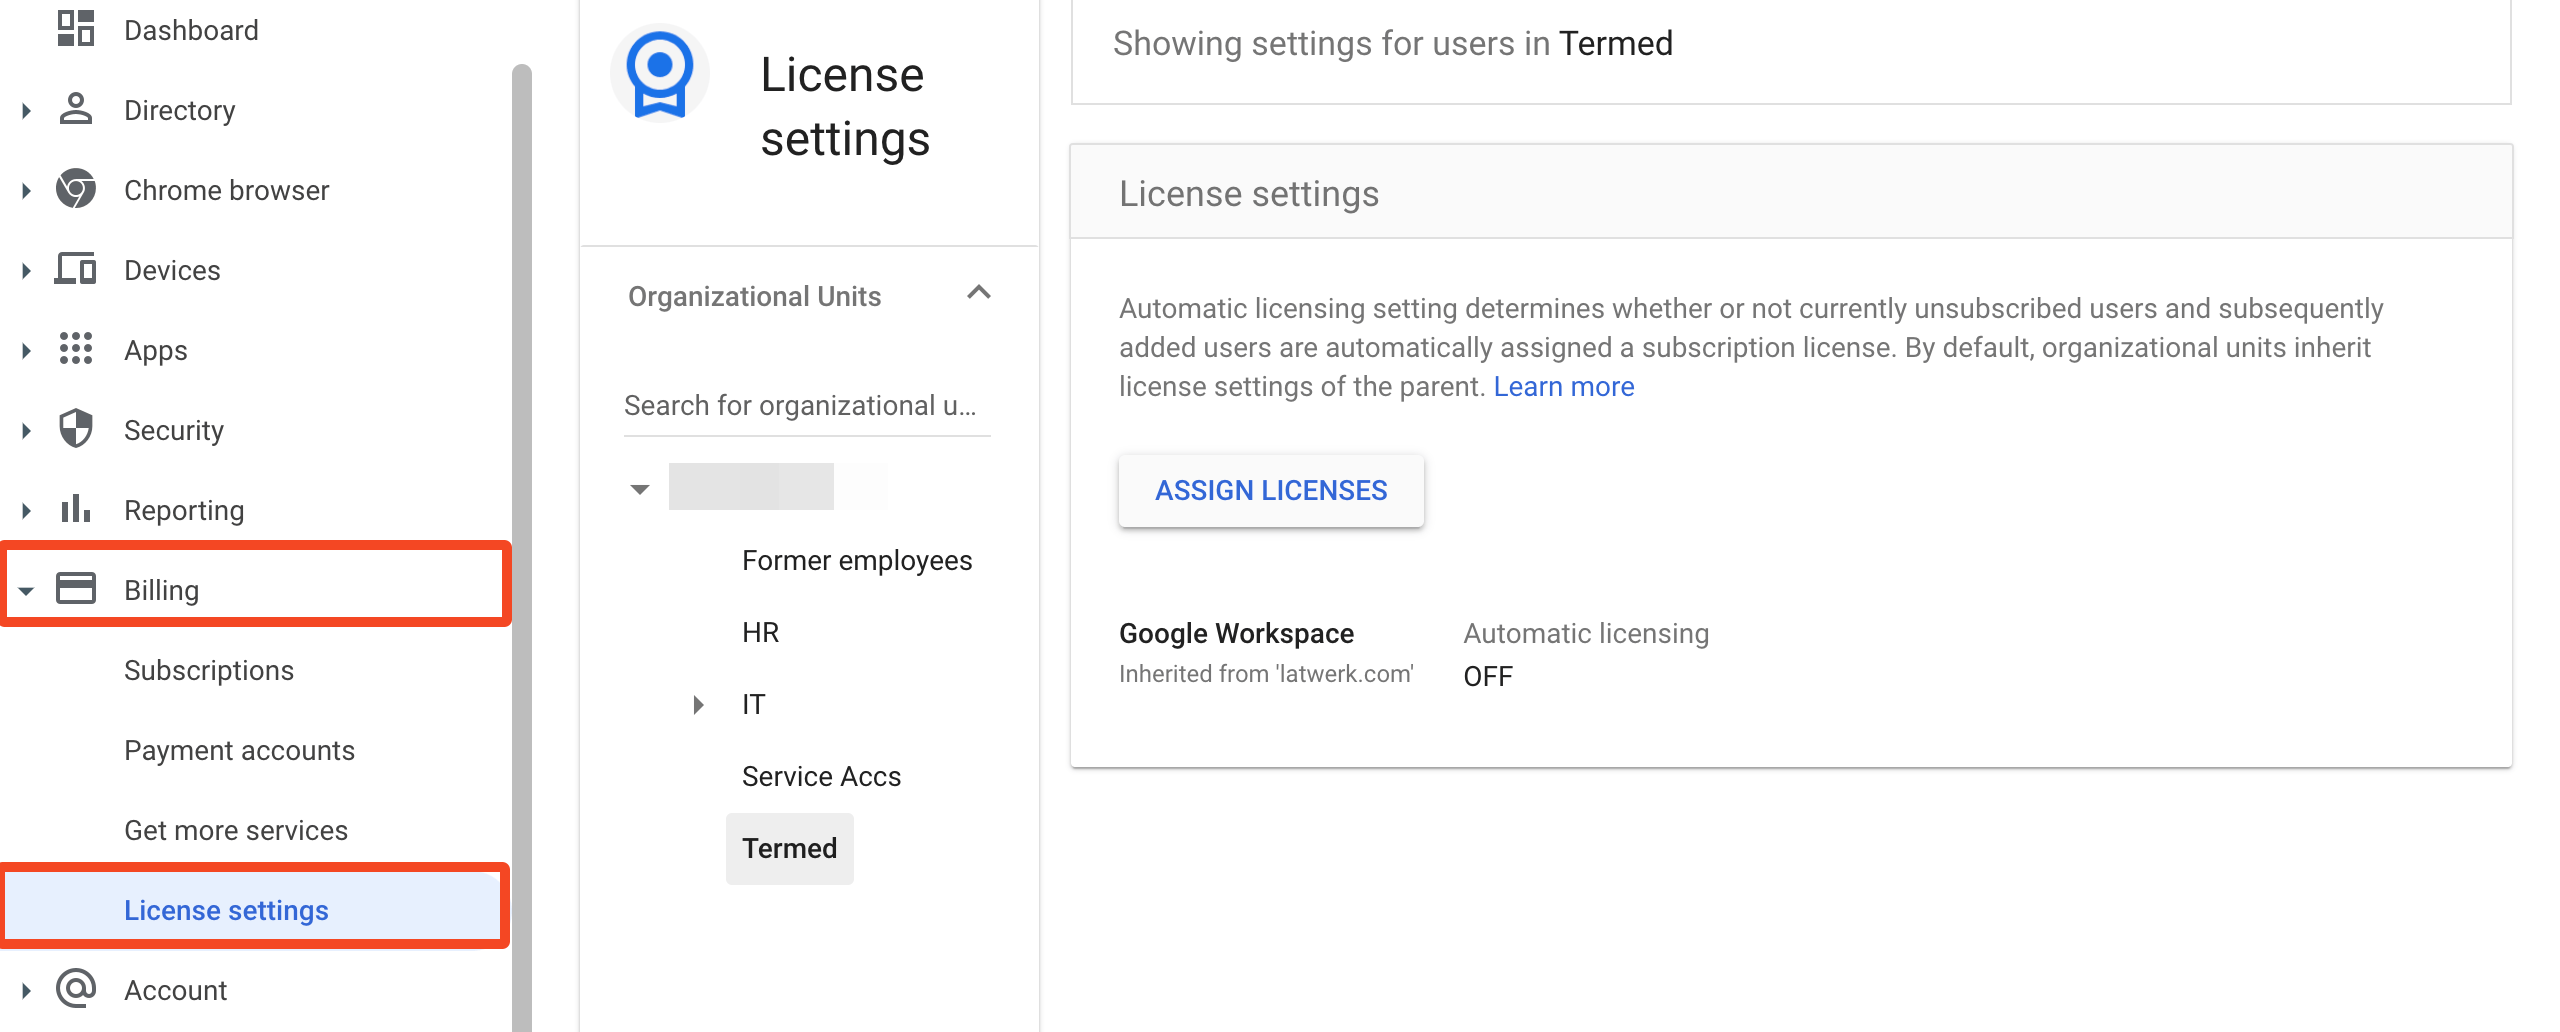The width and height of the screenshot is (2560, 1032).
Task: Expand the Apps menu arrow
Action: pos(26,350)
